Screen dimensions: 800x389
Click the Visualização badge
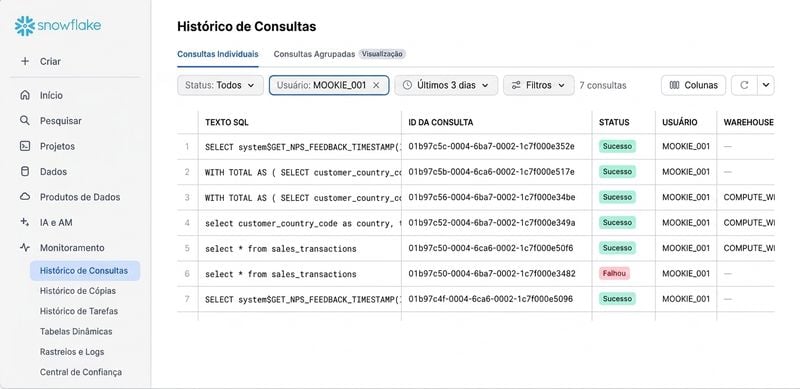(x=382, y=54)
